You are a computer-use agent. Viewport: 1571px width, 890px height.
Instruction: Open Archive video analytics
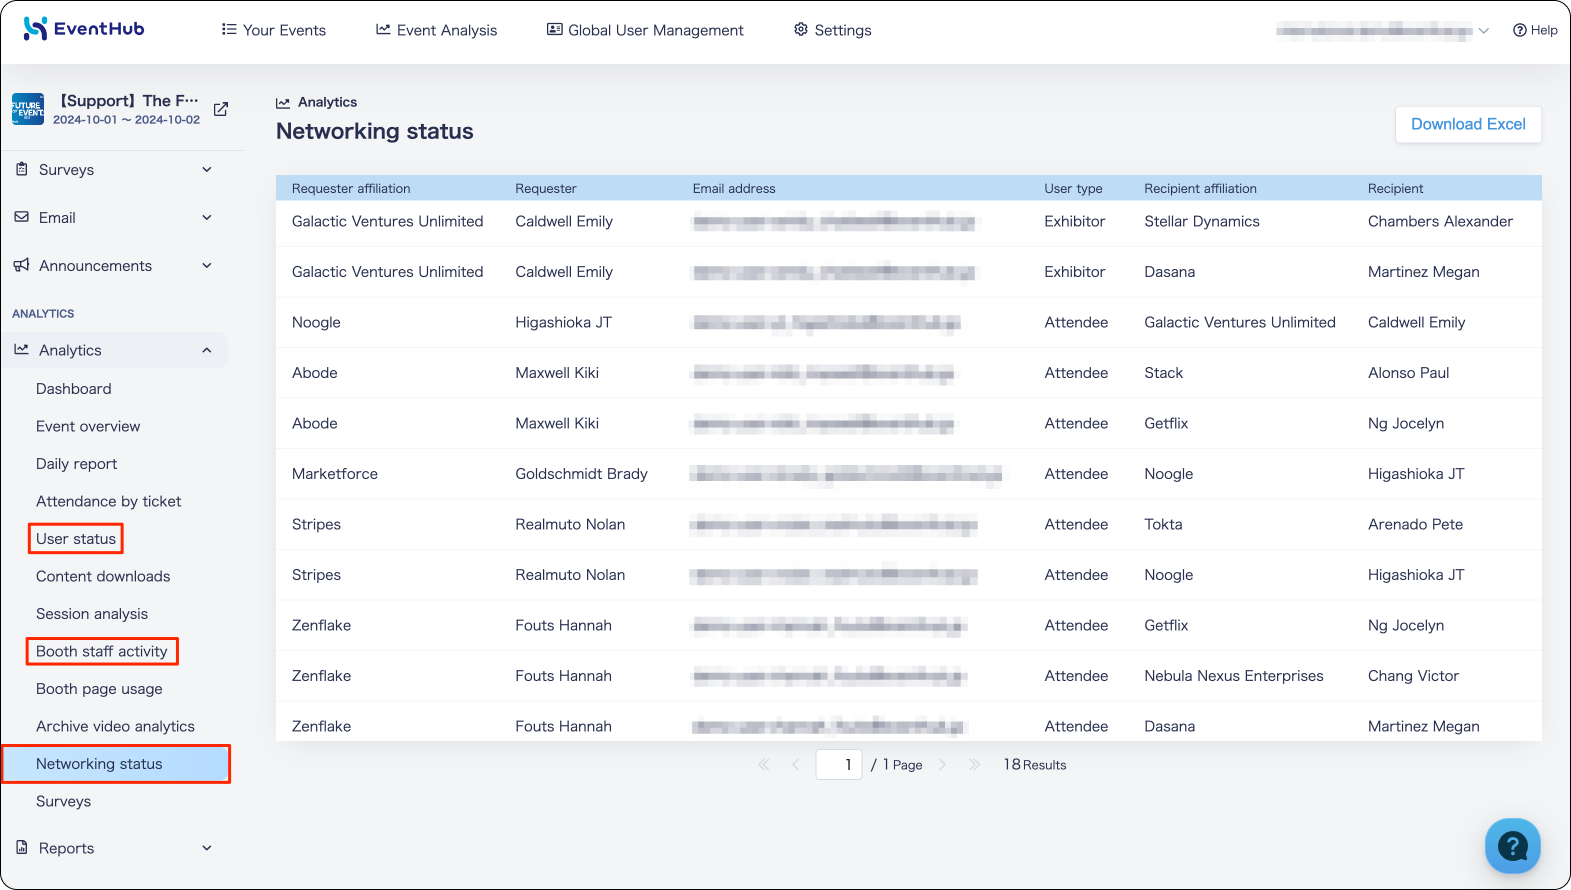(115, 726)
